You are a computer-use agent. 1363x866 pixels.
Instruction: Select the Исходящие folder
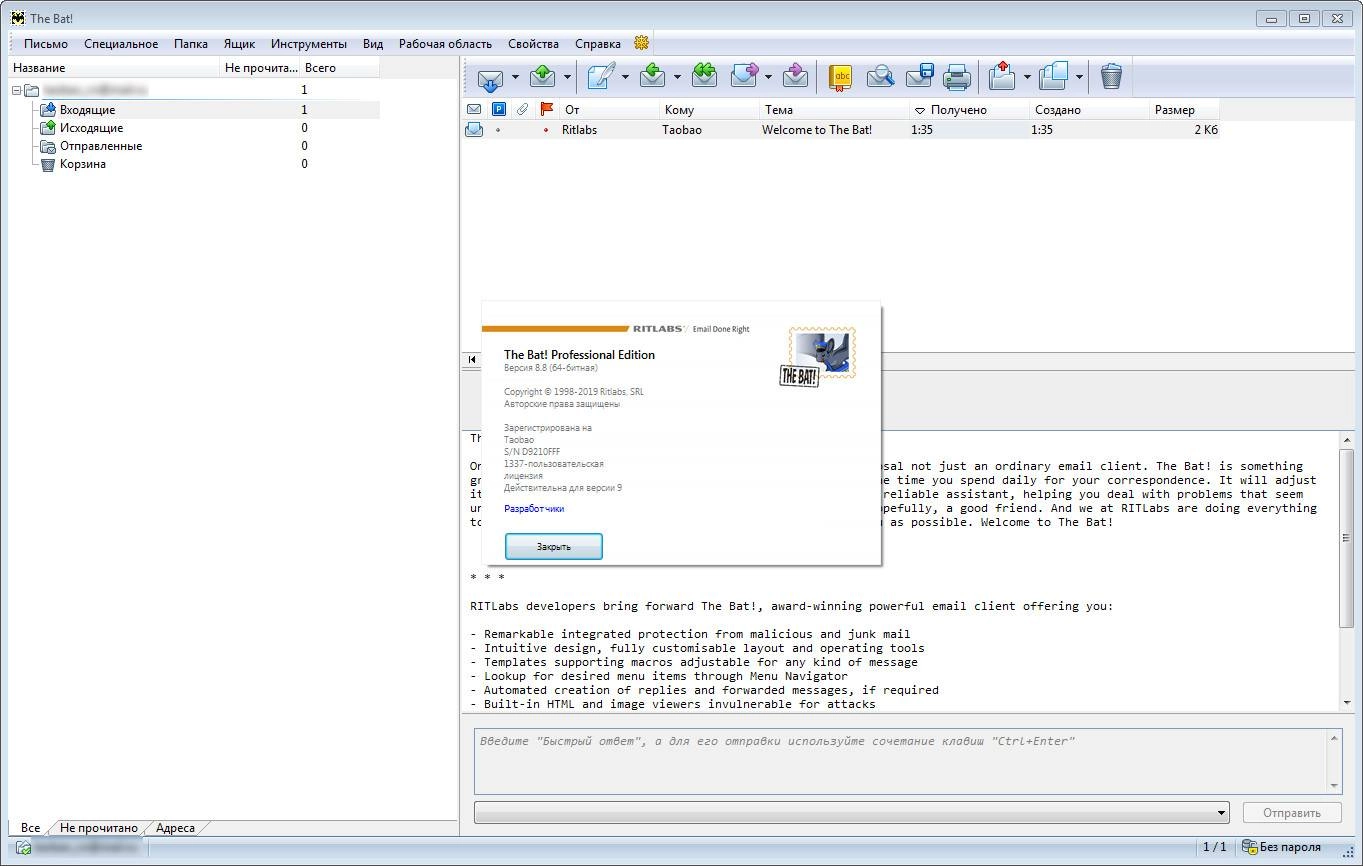pyautogui.click(x=91, y=128)
